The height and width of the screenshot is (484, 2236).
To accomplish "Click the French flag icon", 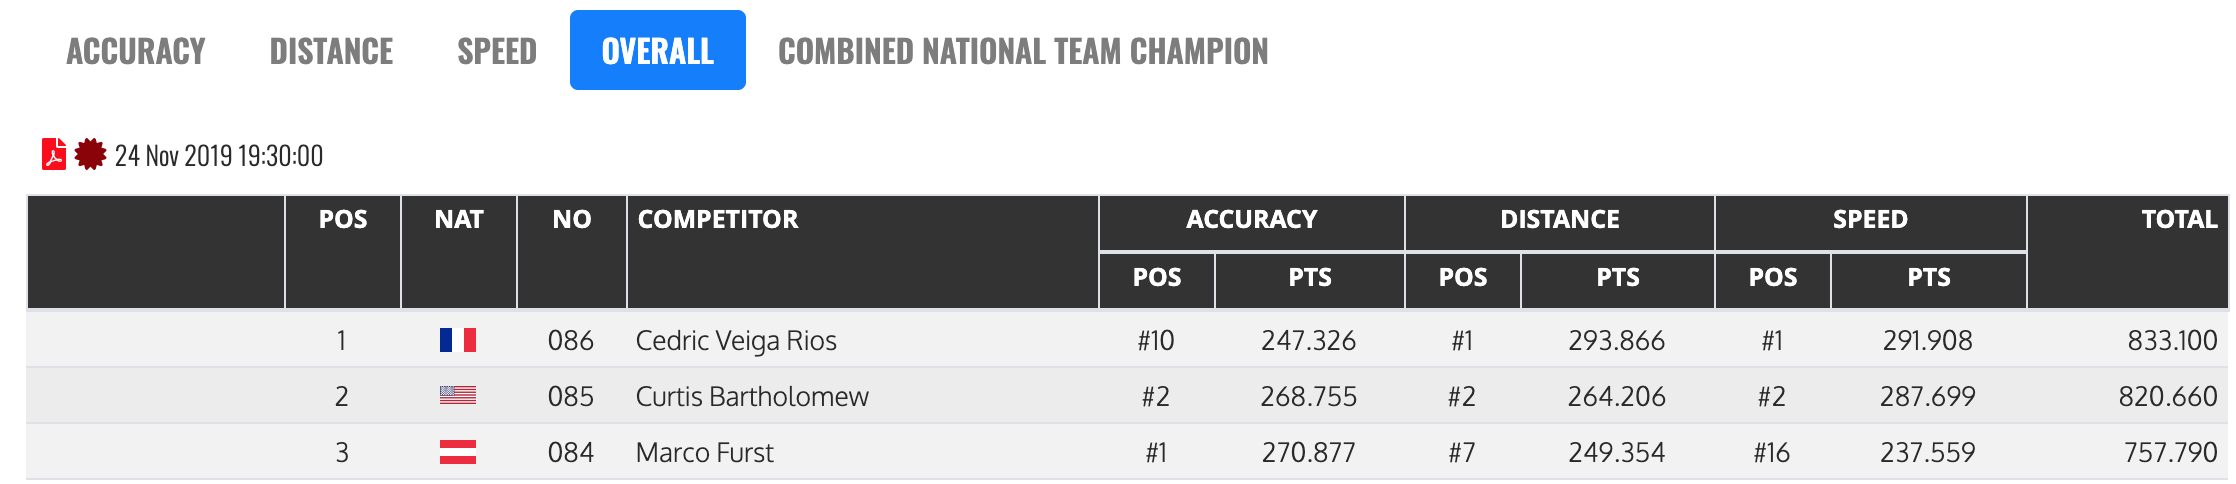I will [x=458, y=341].
